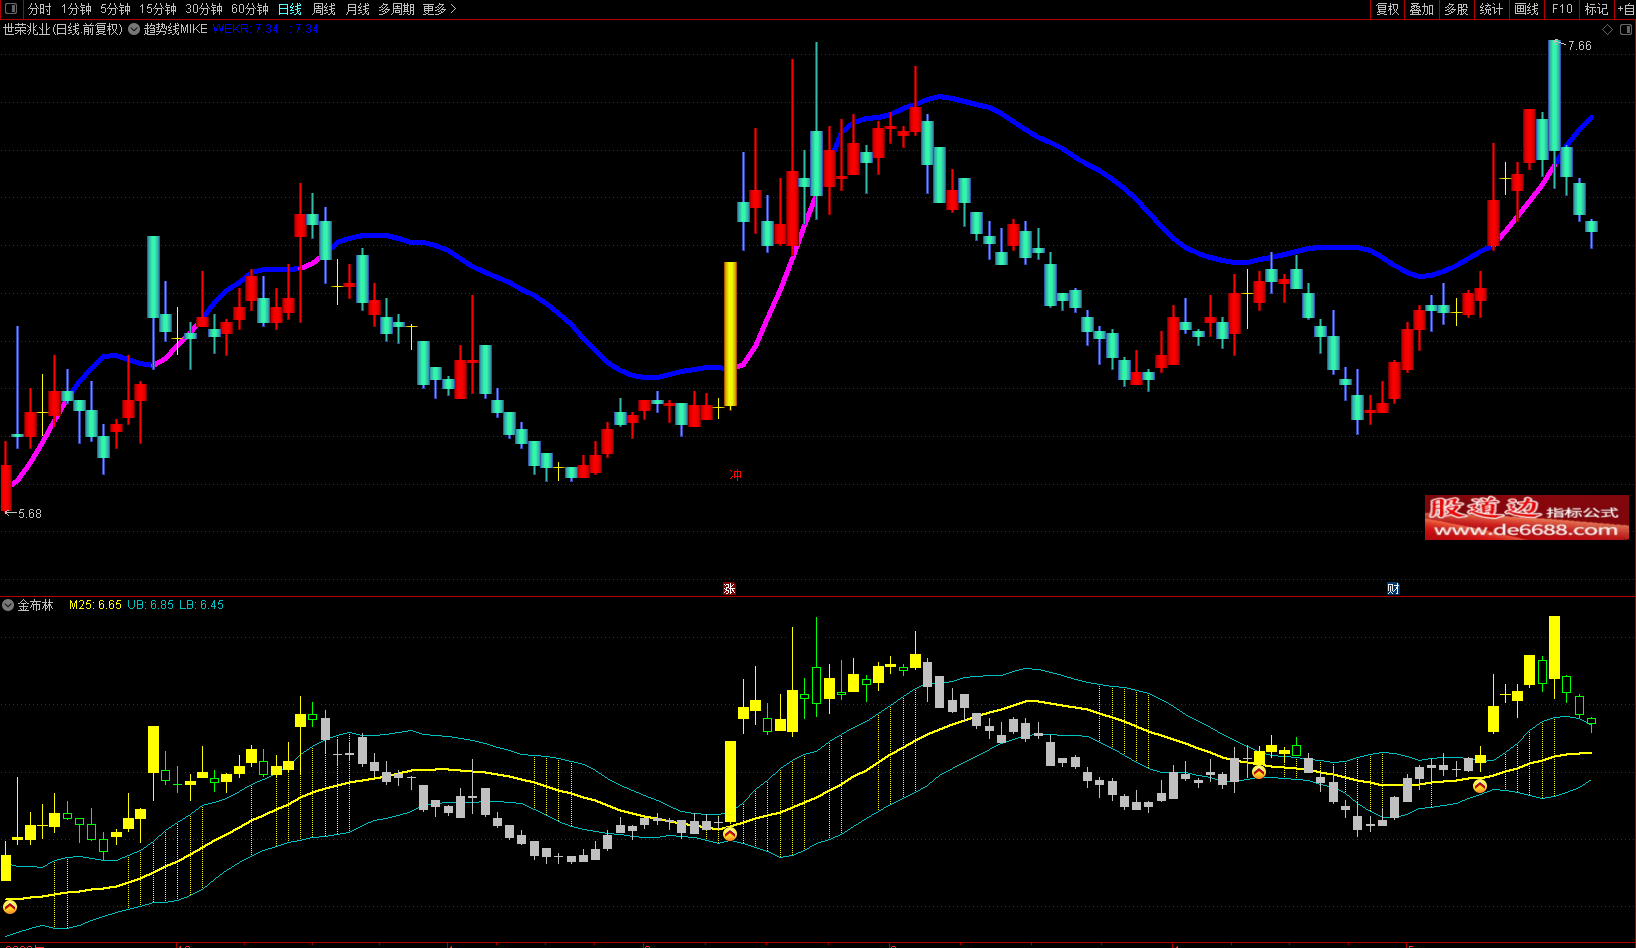Click the 7.66 high price marker
1636x948 pixels.
[1579, 46]
